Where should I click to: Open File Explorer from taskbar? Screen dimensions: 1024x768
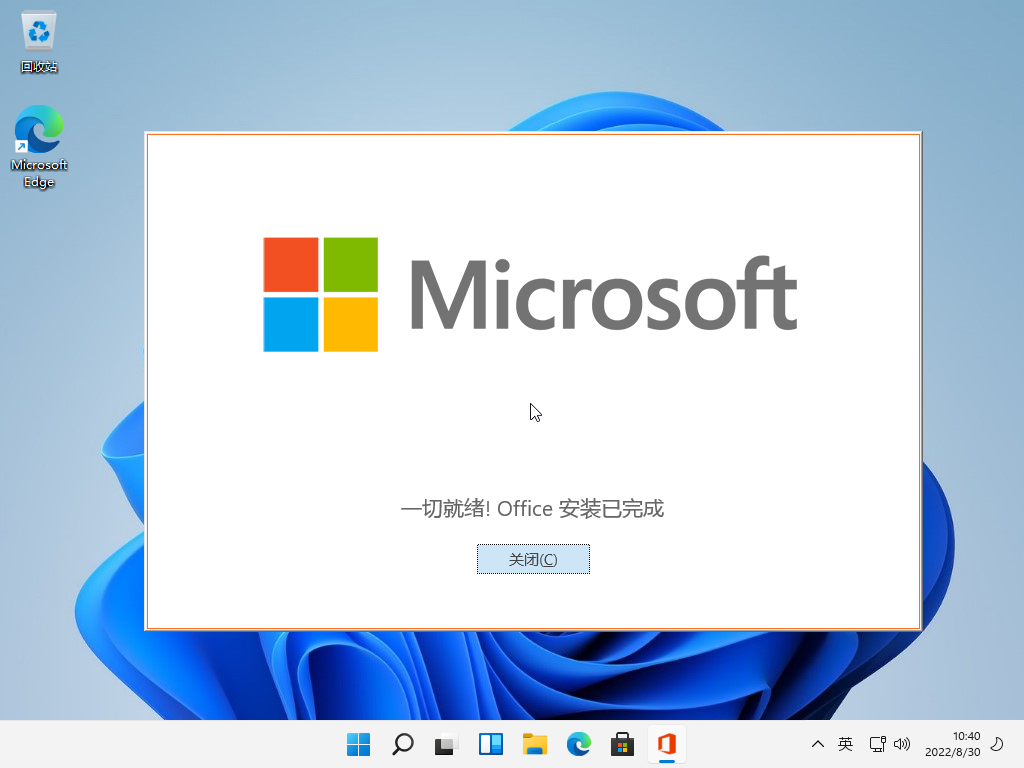pyautogui.click(x=534, y=744)
